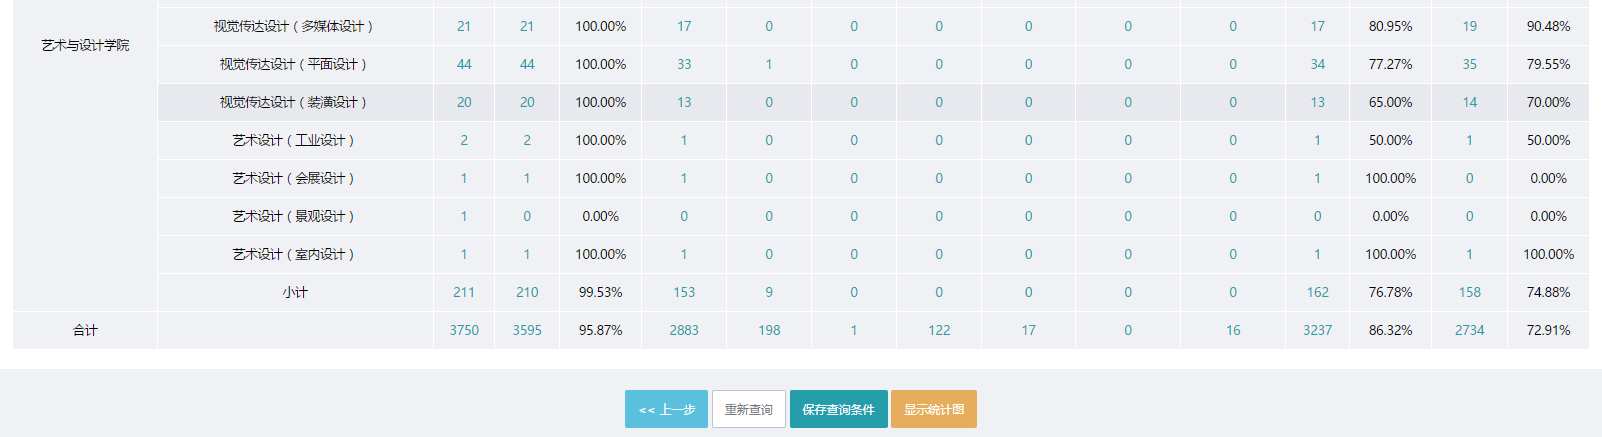This screenshot has width=1602, height=437.
Task: Open the 1 link in 合计 row
Action: (x=854, y=330)
